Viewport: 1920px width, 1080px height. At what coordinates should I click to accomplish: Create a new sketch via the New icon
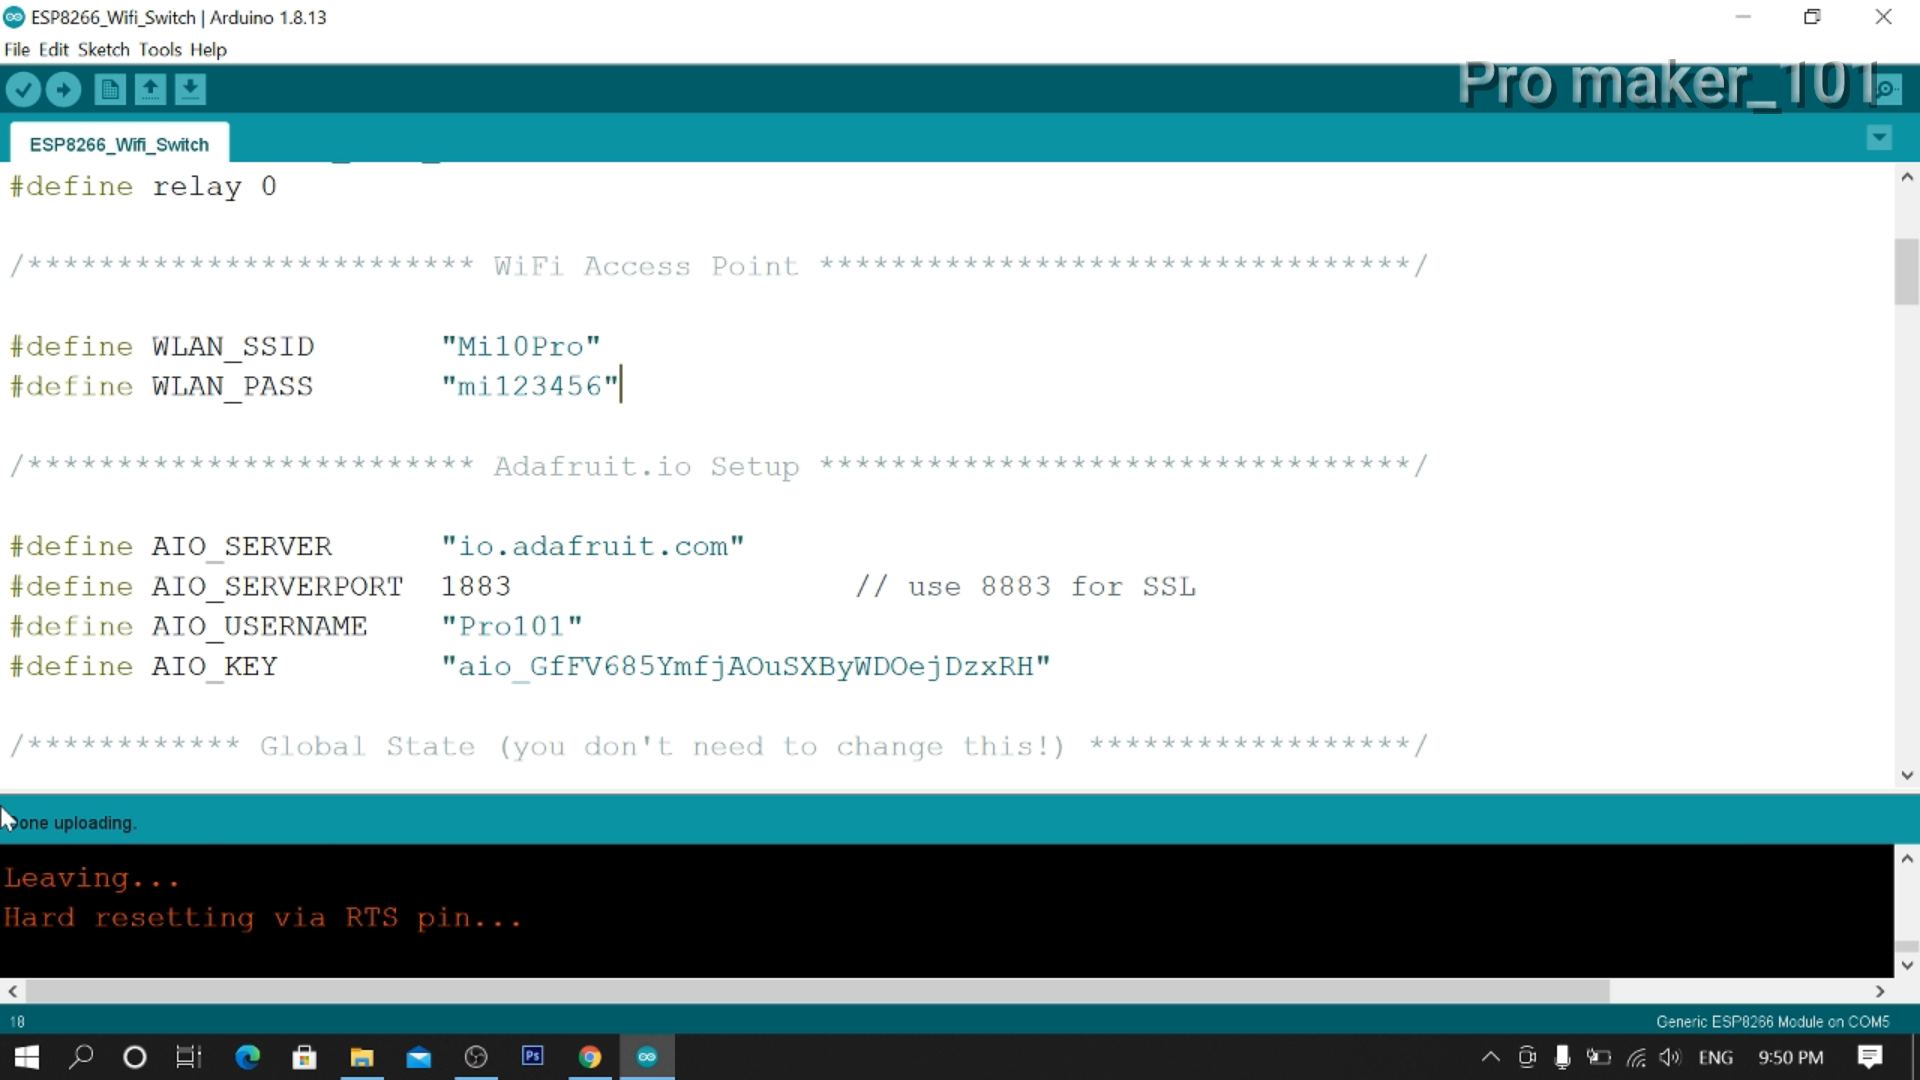tap(110, 89)
